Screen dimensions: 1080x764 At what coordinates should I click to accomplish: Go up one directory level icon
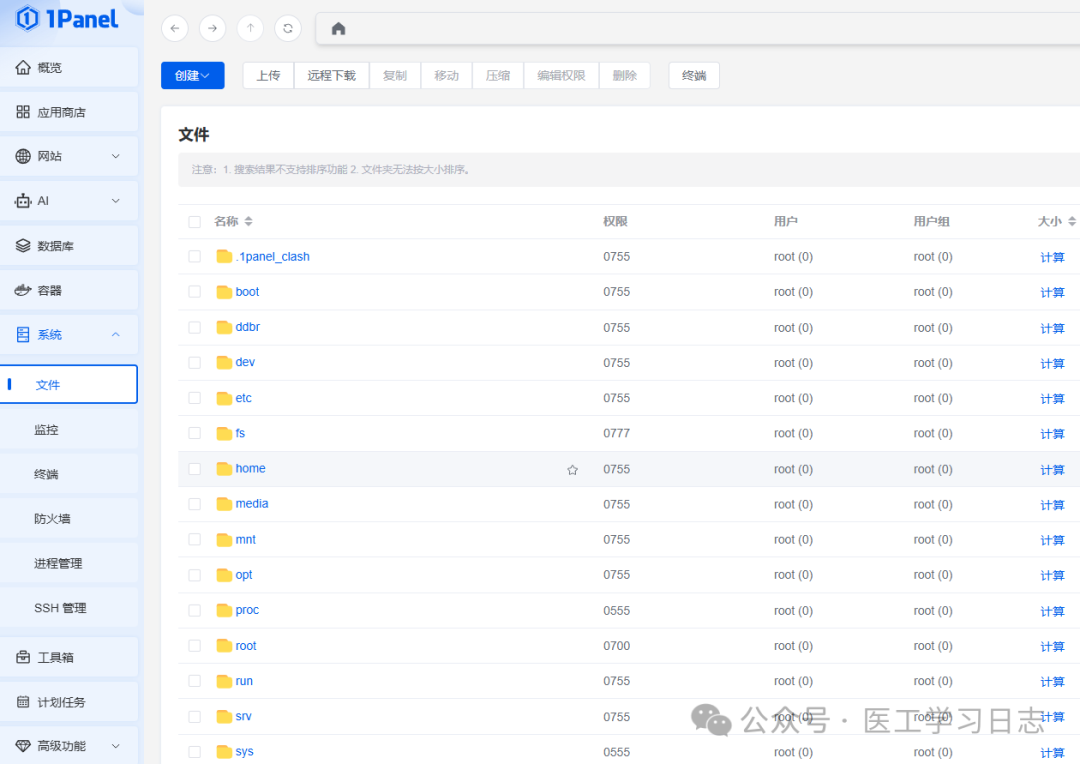point(250,28)
